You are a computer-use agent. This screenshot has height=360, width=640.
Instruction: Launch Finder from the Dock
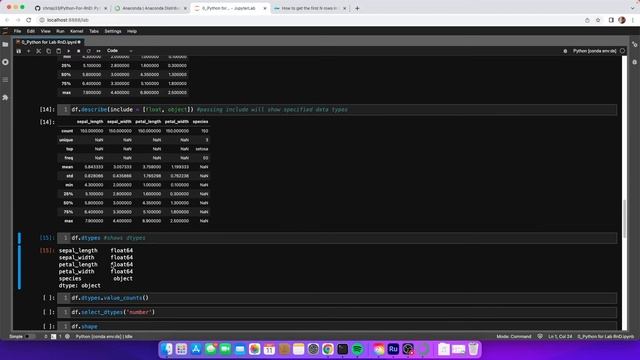(167, 349)
